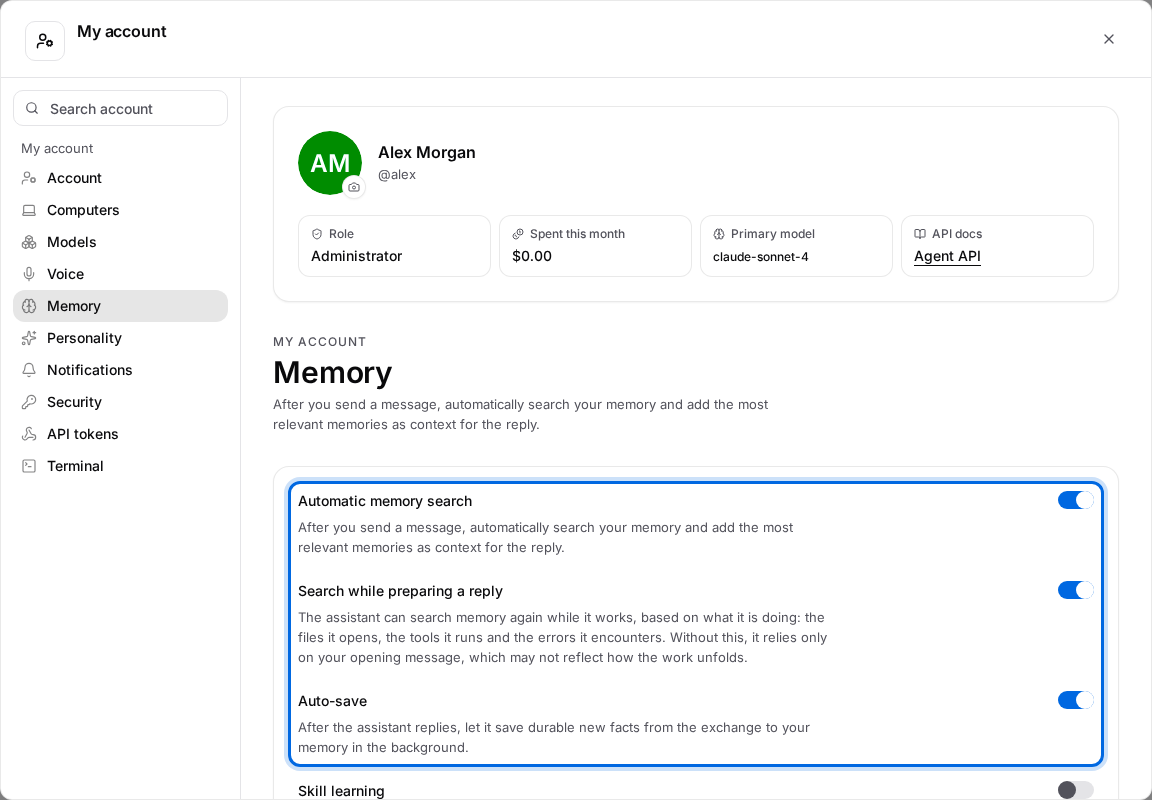Switch to Voice settings
1152x800 pixels.
click(x=120, y=274)
